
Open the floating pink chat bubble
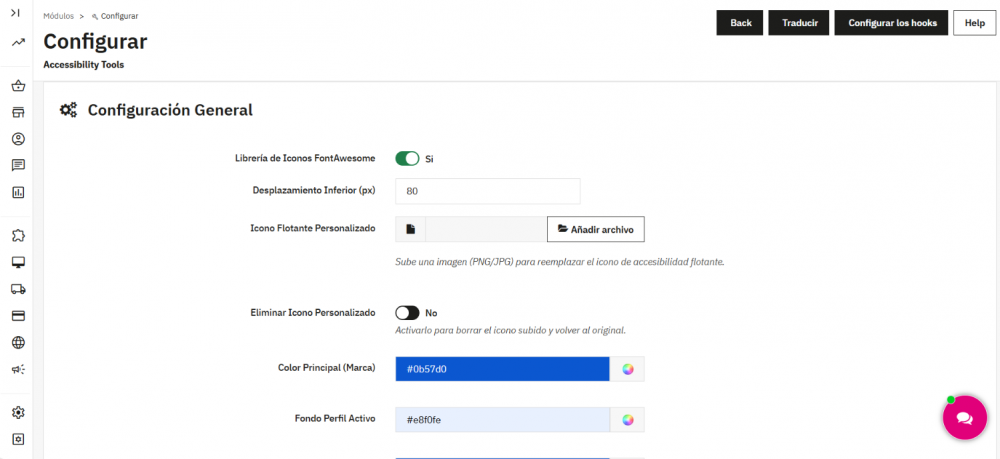coord(964,418)
